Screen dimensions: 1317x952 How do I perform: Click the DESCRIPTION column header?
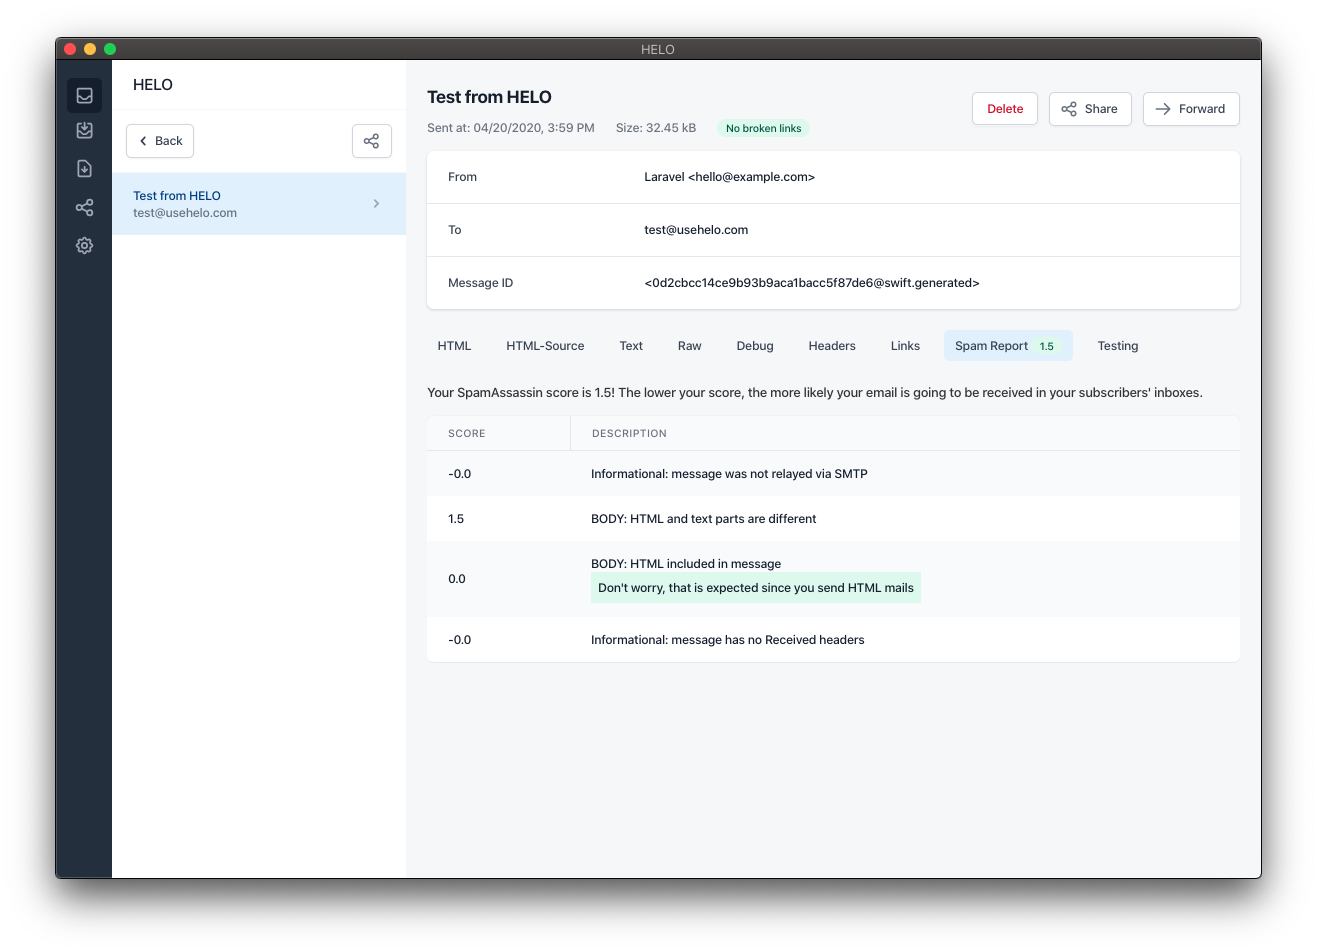[x=629, y=434]
